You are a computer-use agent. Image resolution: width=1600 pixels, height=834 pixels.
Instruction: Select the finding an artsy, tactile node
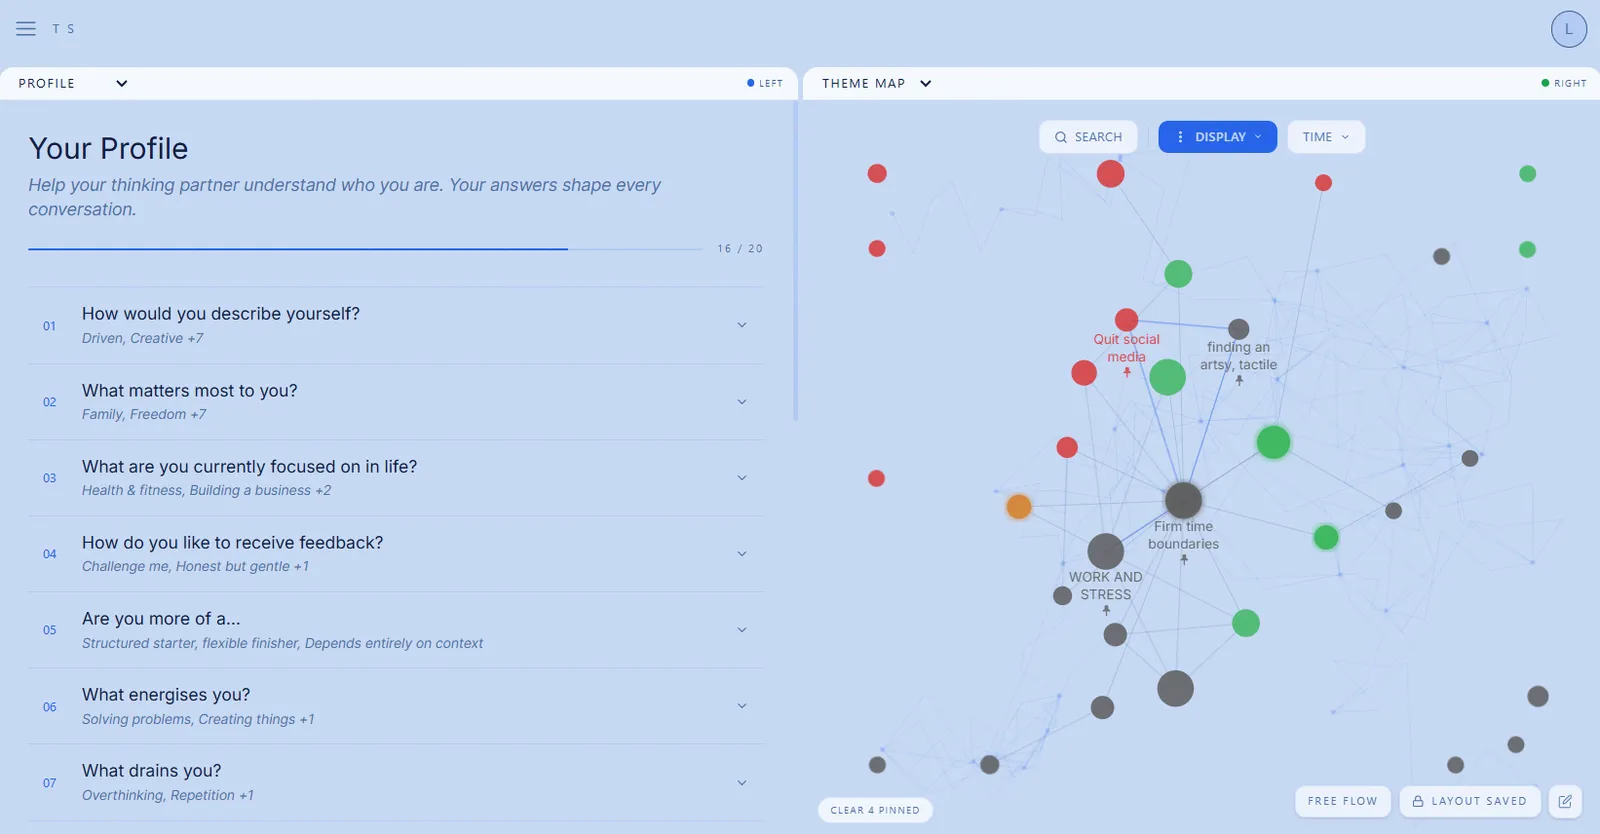(x=1239, y=329)
